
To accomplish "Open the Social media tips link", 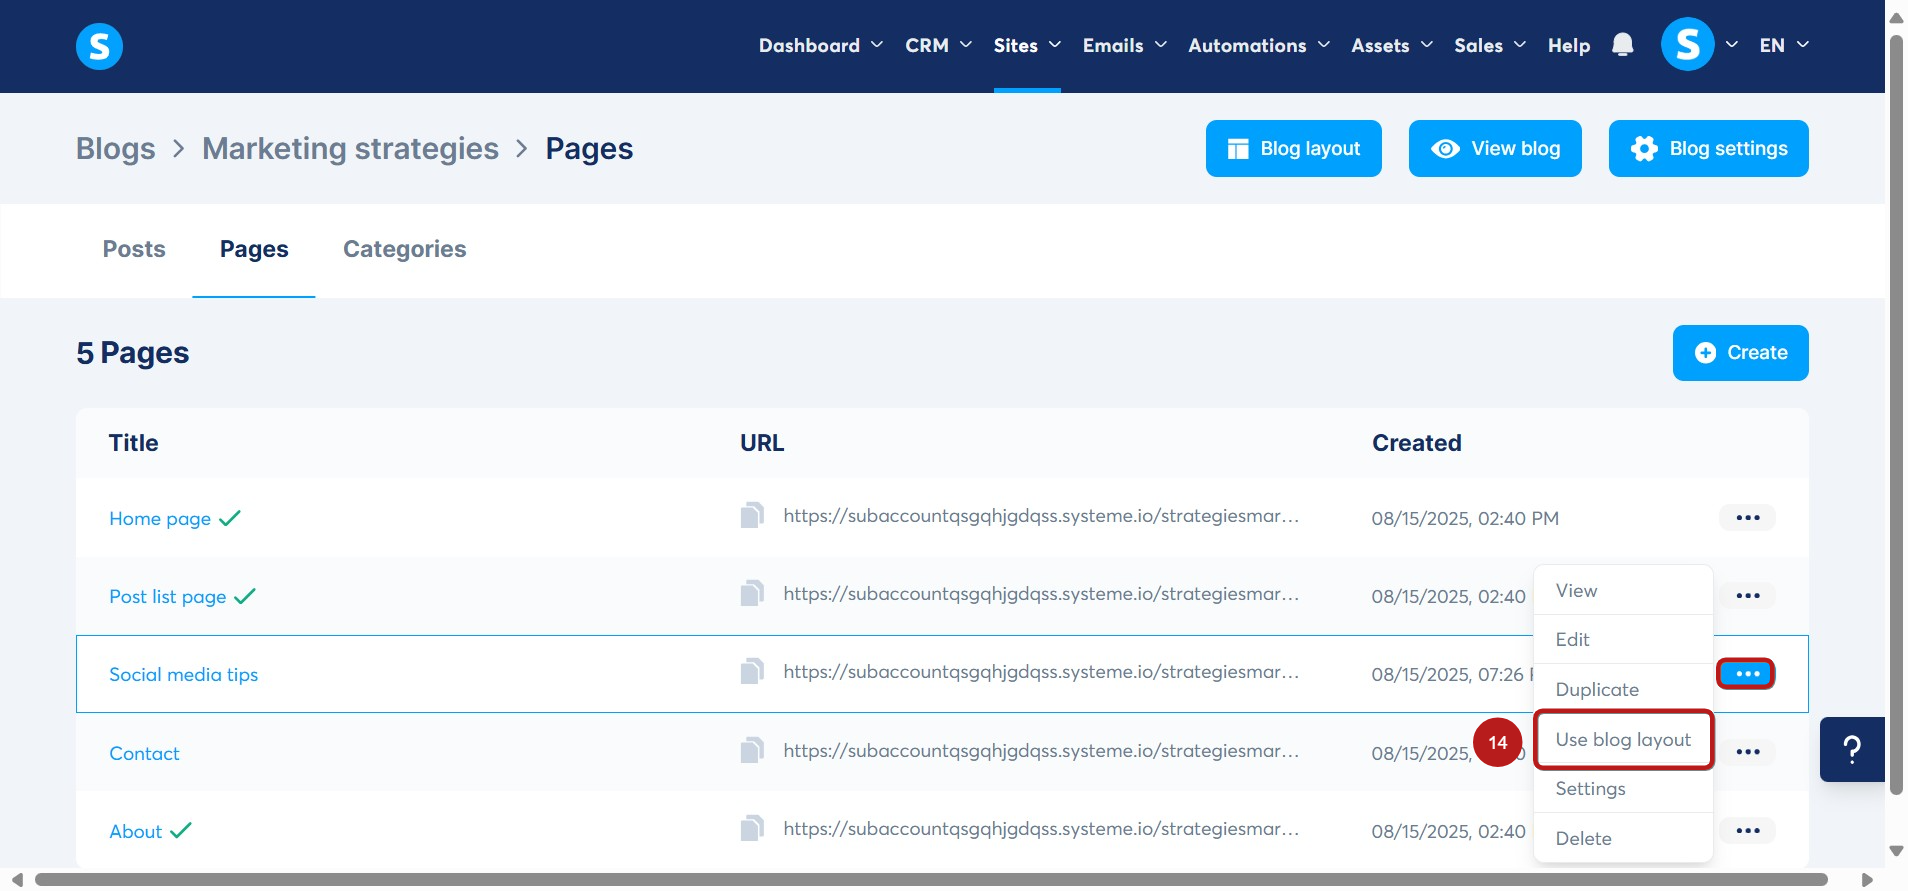I will click(184, 675).
